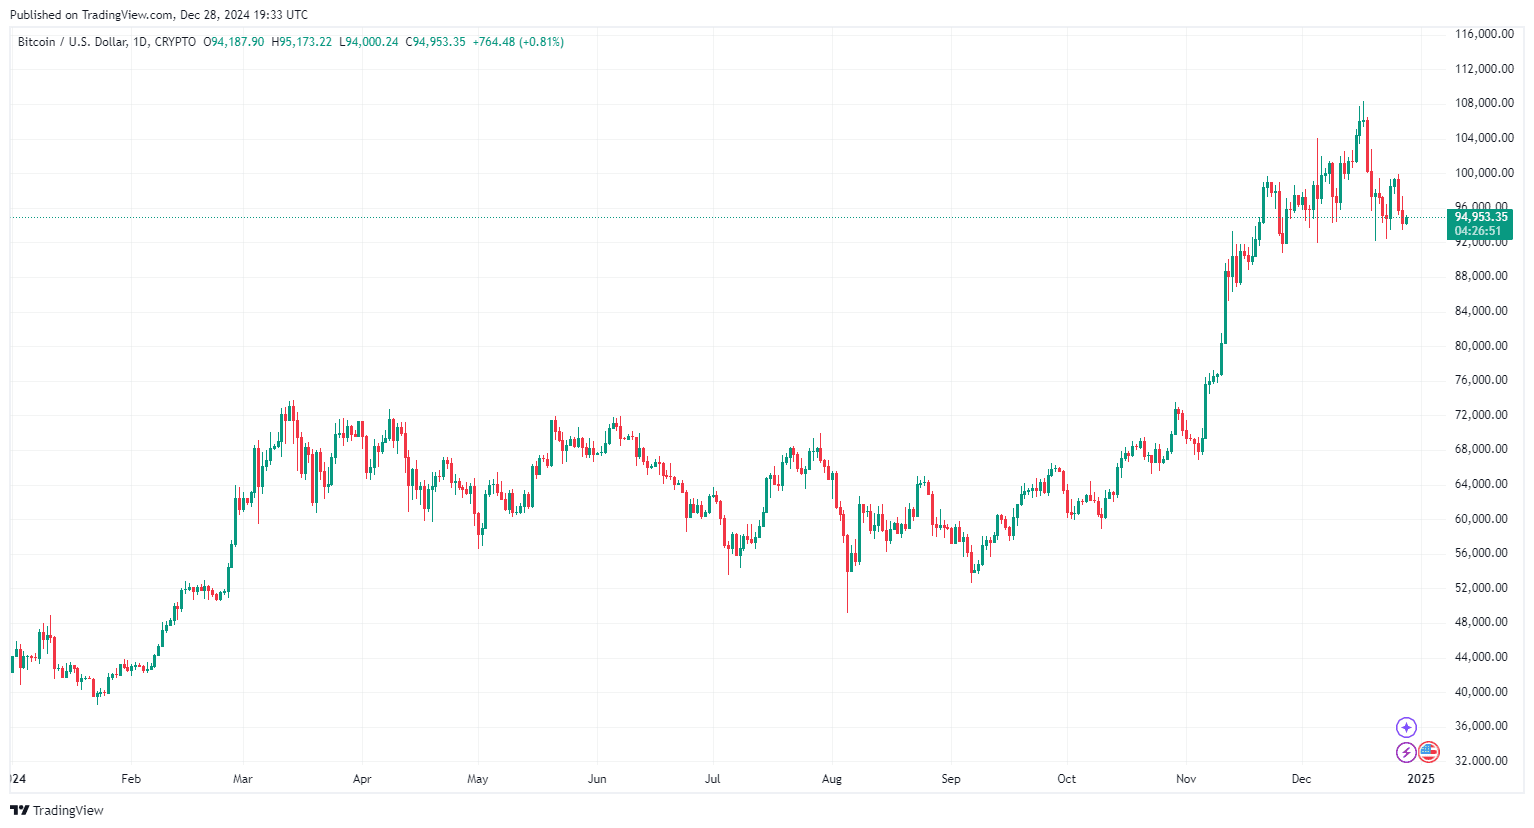
Task: Click the Feb label on the time axis
Action: [x=131, y=779]
